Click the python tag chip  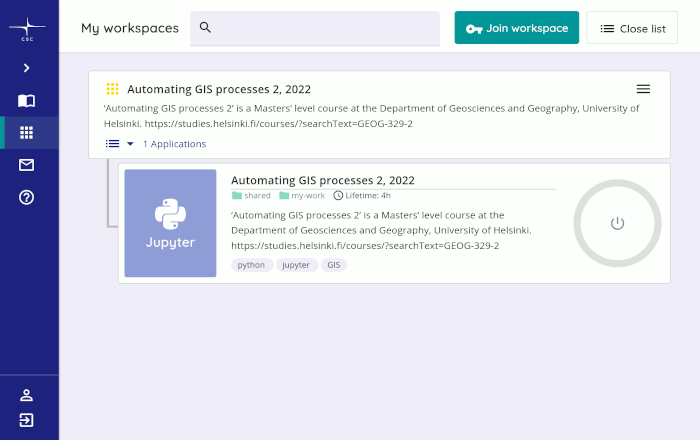click(x=251, y=265)
